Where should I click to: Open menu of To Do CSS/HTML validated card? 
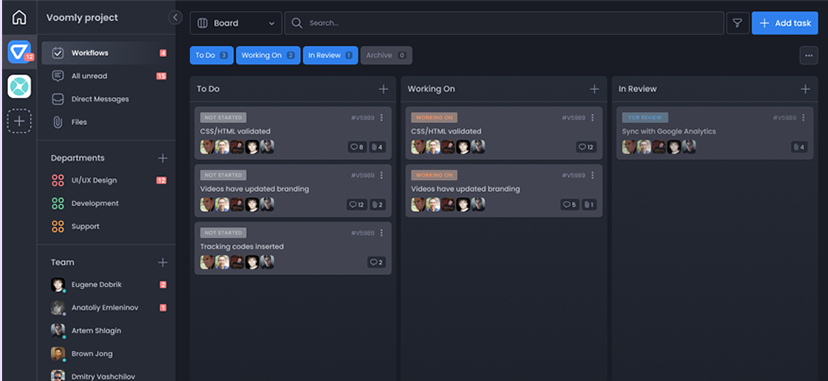(382, 118)
